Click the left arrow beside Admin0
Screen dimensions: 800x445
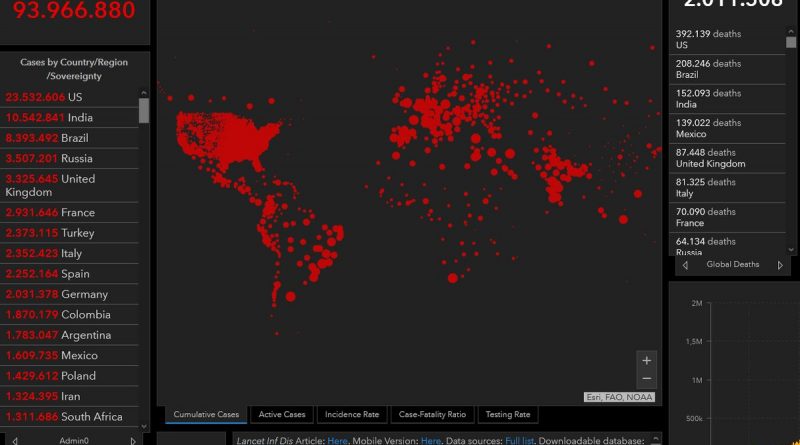pyautogui.click(x=14, y=440)
